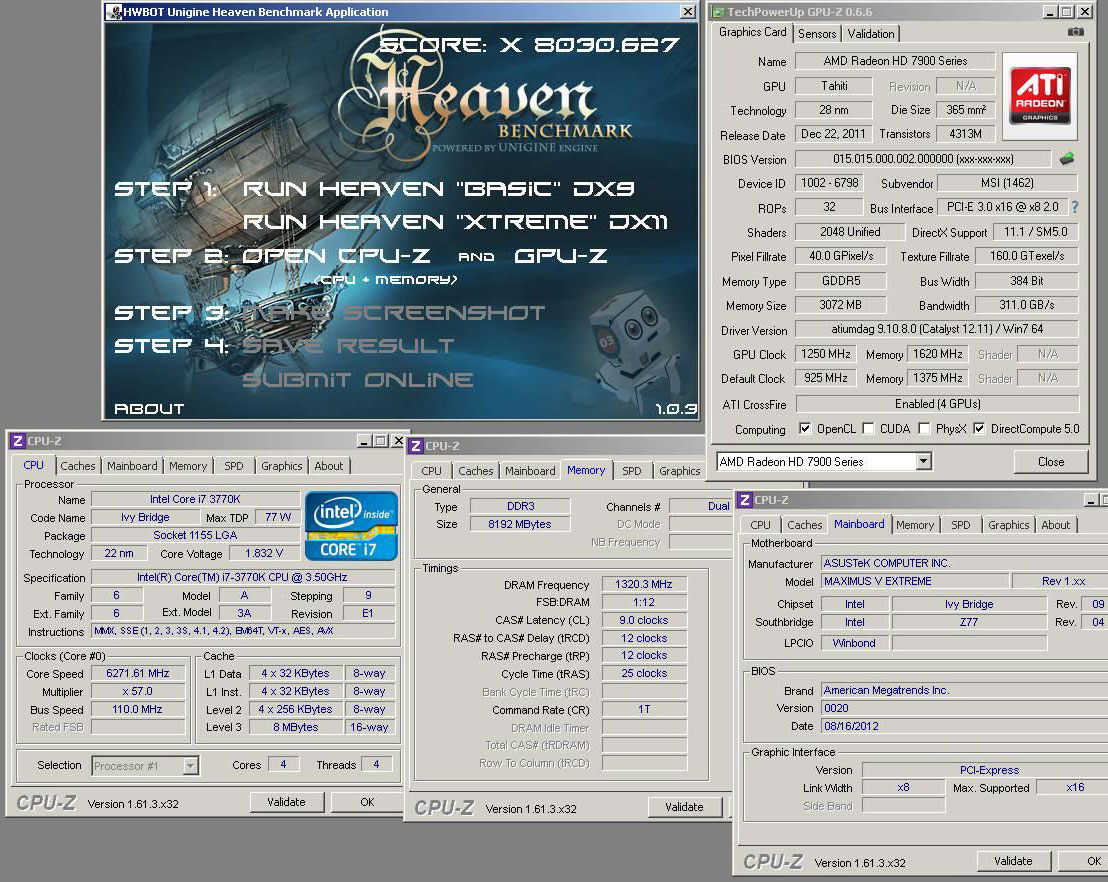Image resolution: width=1108 pixels, height=882 pixels.
Task: Click the GPU Clock value "1250 MHz"
Action: tap(825, 353)
